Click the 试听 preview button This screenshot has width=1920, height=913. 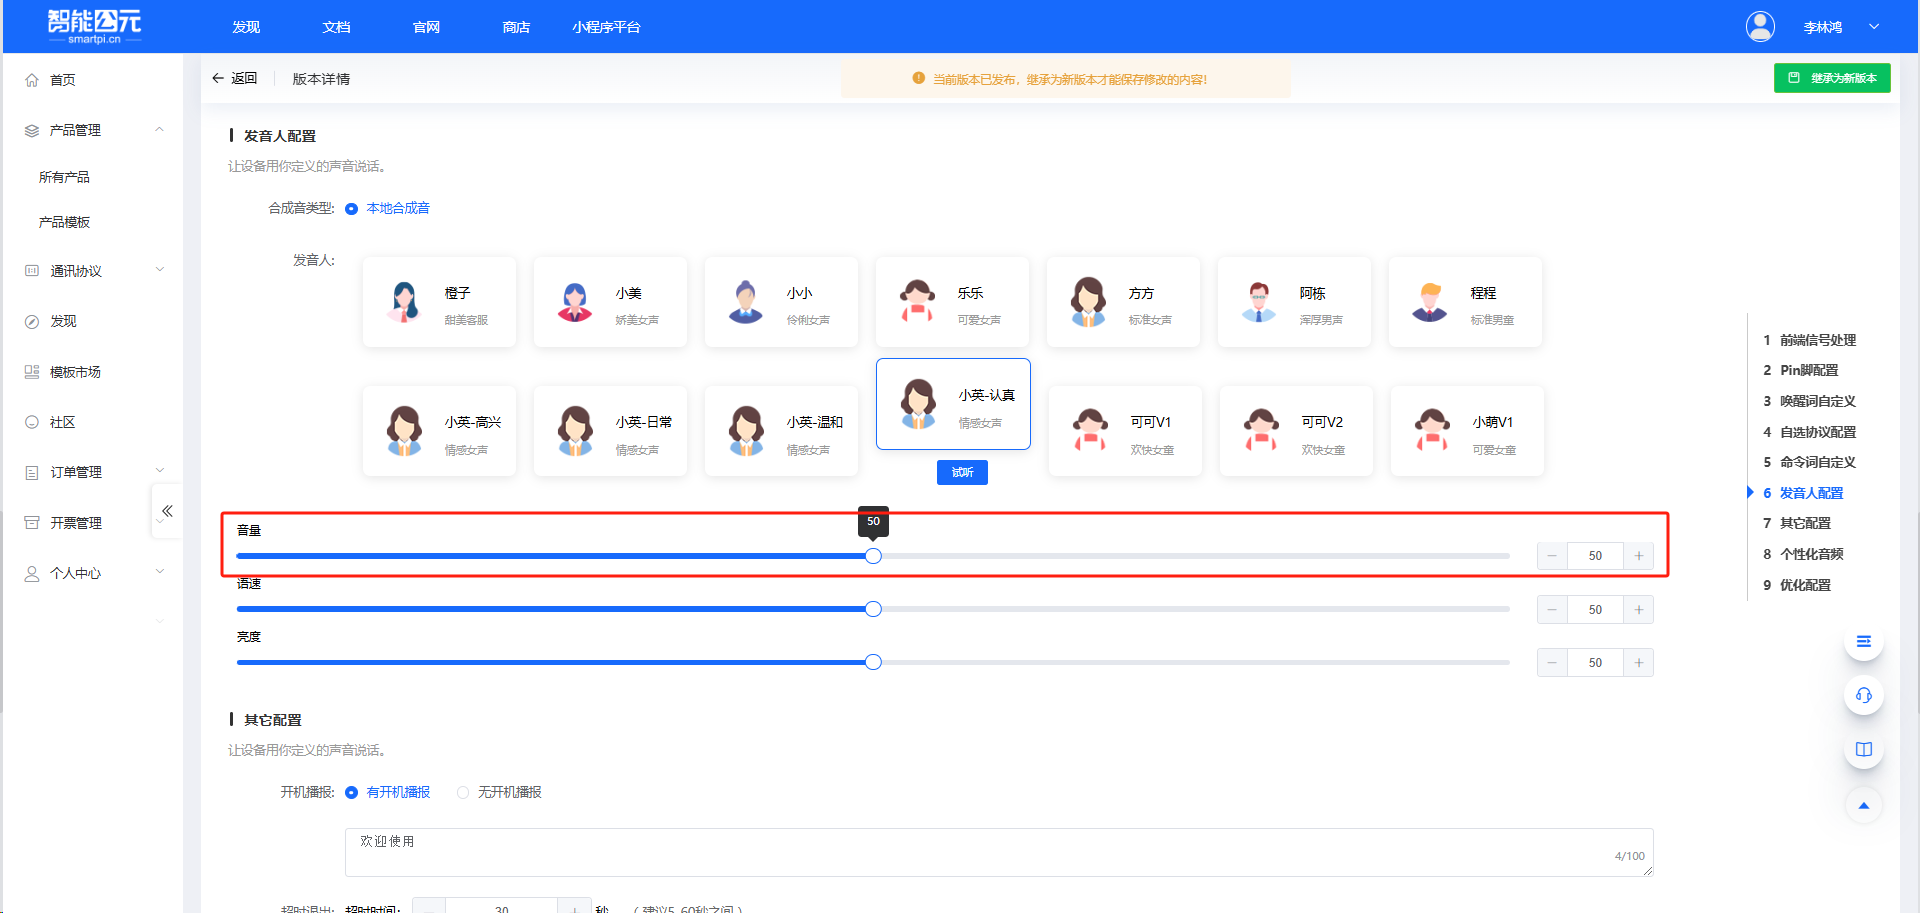point(961,472)
